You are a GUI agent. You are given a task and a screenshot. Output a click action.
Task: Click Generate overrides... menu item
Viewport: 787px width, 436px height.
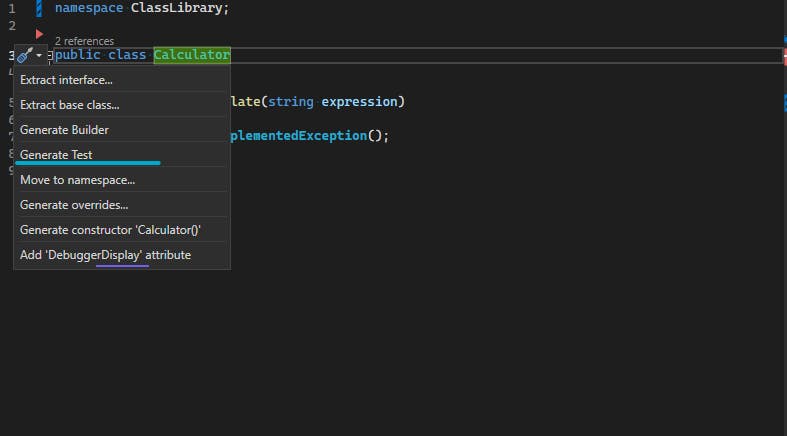click(74, 205)
